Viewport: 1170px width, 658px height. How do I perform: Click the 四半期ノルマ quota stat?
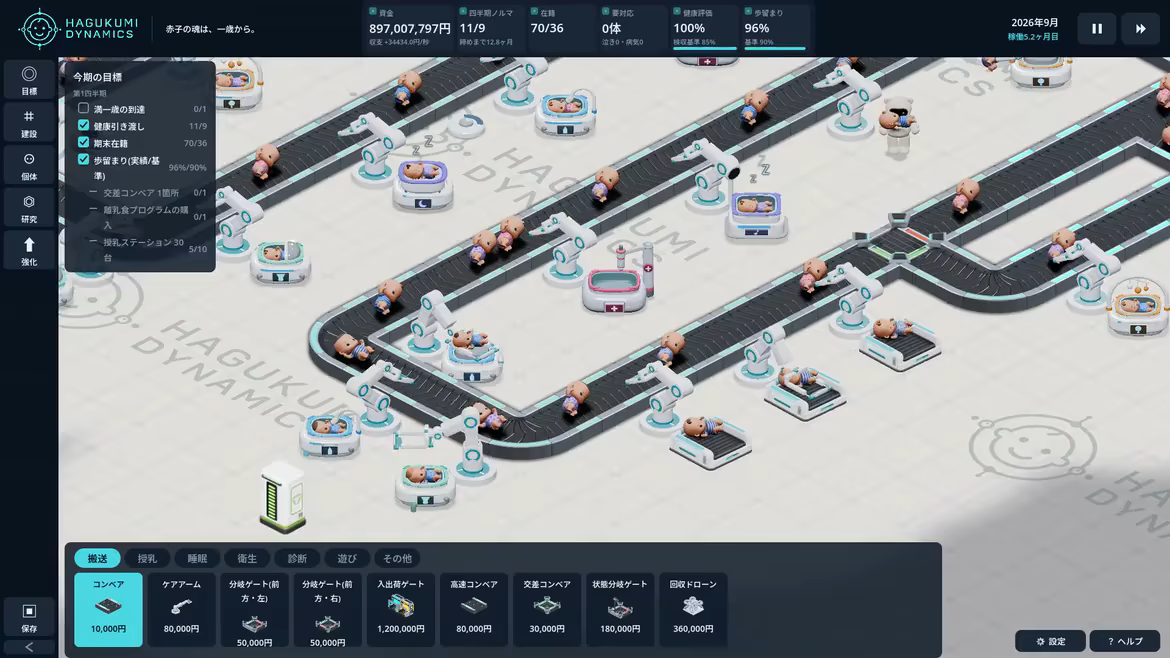(489, 28)
